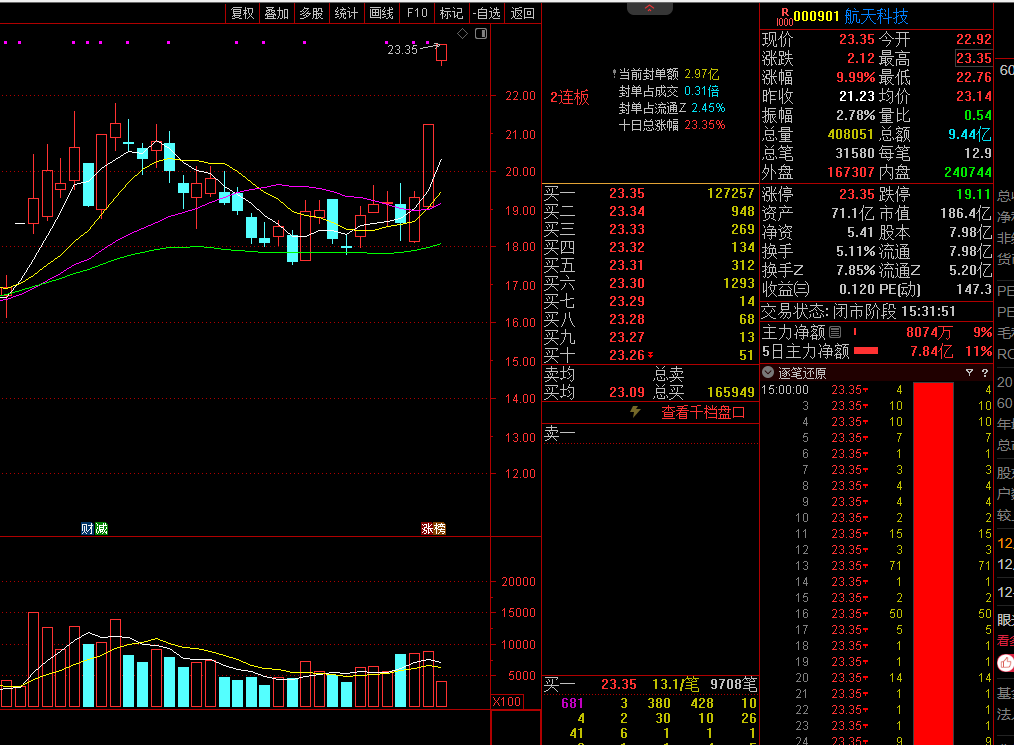Click the 涨榜 marker on the chart
1014x745 pixels.
pos(433,528)
